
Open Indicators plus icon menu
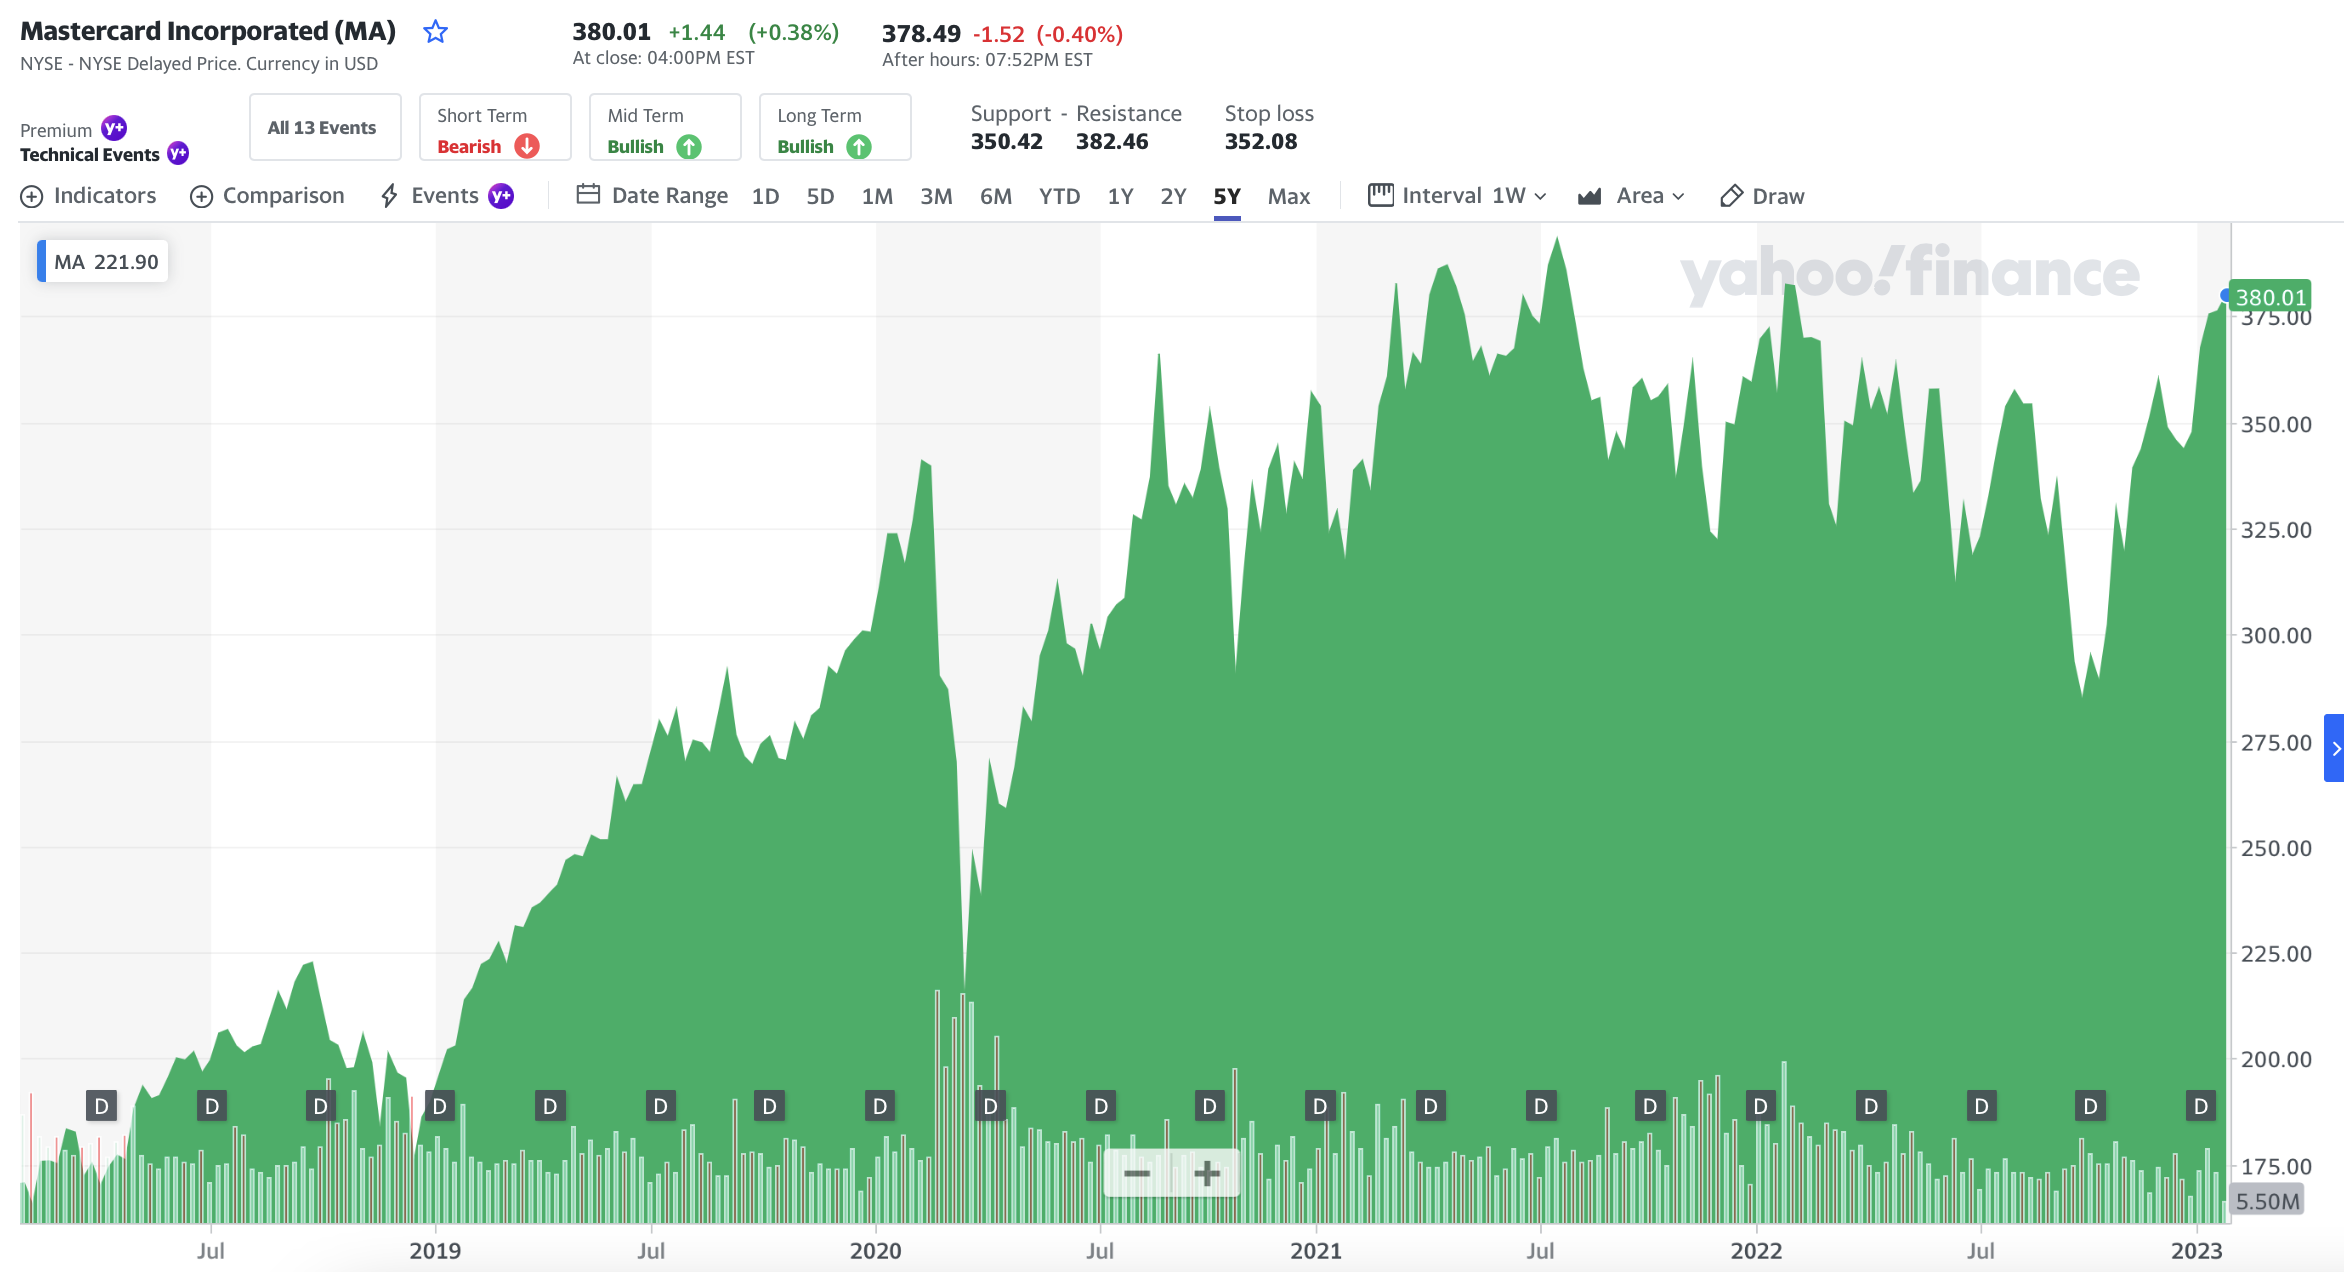(x=32, y=197)
